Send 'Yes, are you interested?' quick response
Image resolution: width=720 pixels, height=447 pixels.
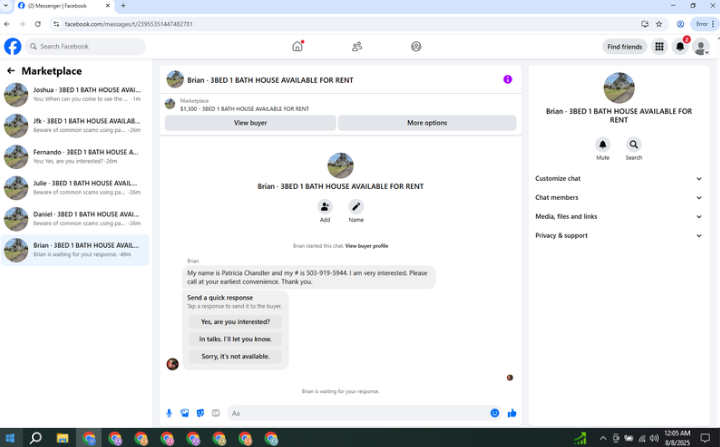click(235, 322)
